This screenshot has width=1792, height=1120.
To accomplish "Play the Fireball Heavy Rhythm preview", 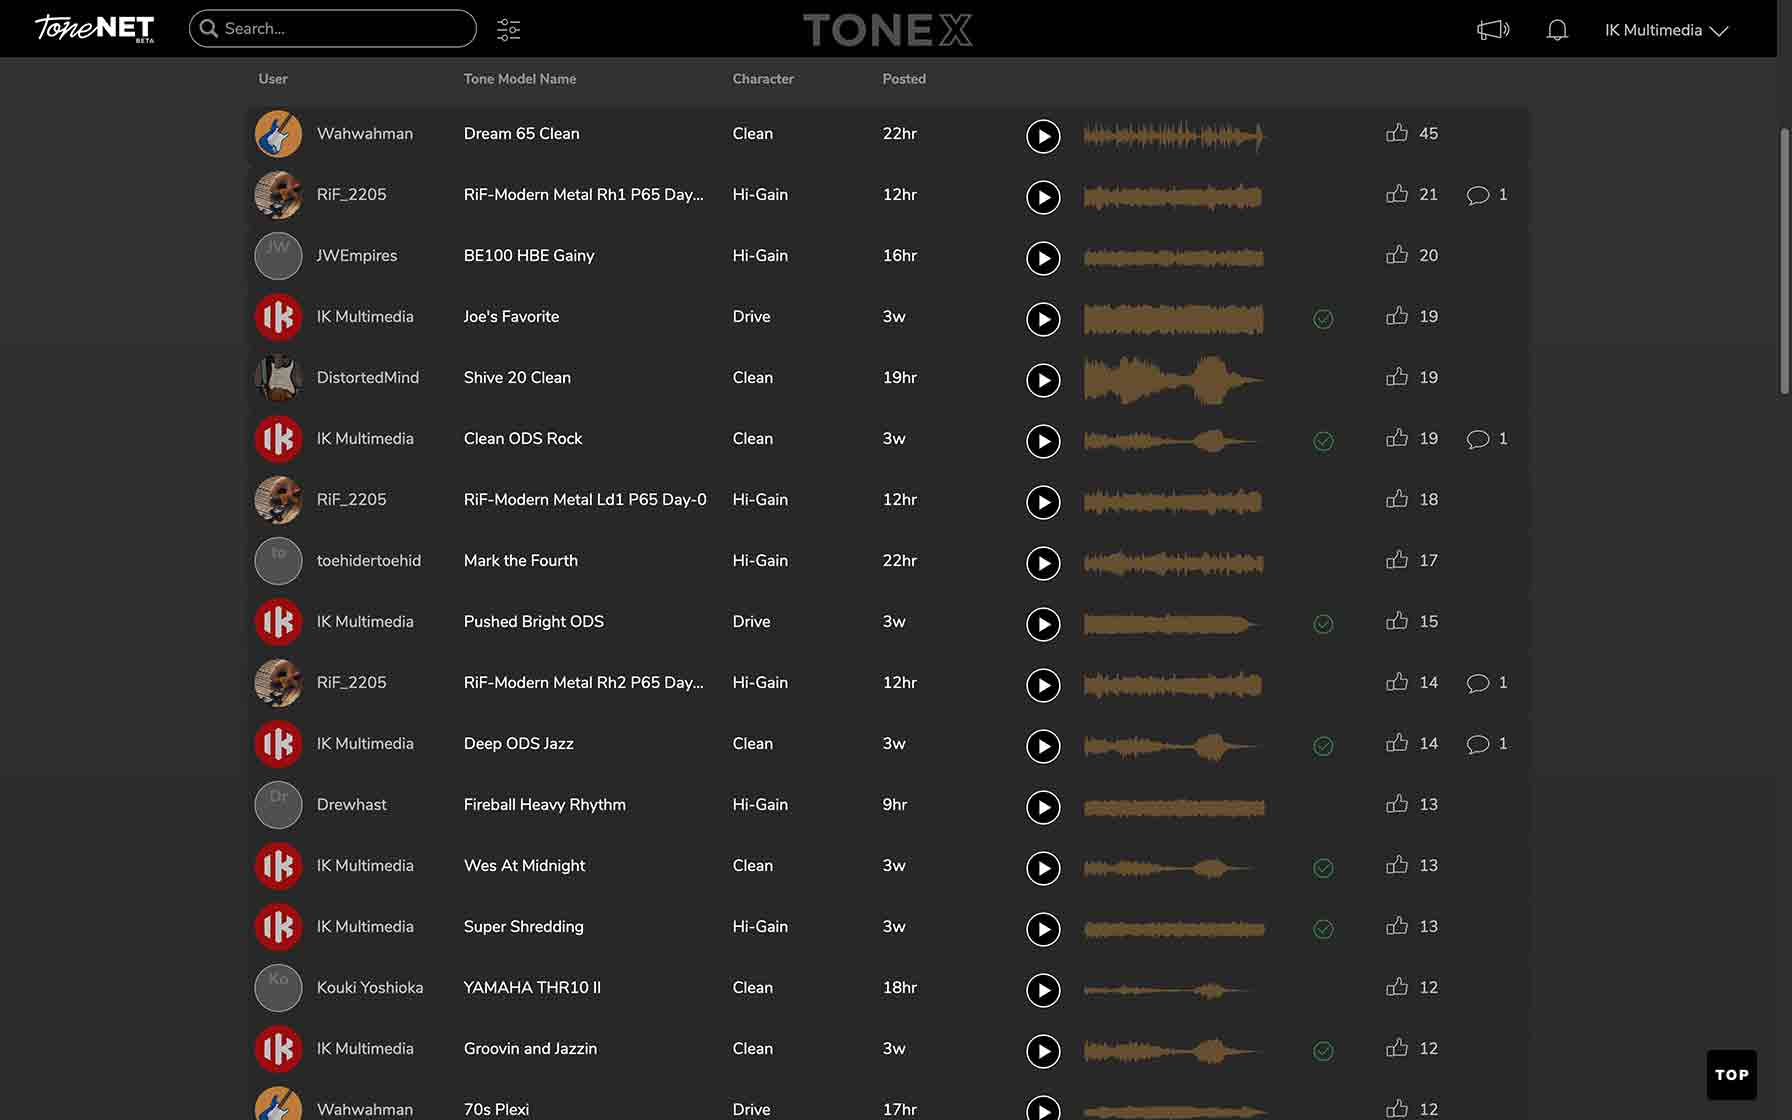I will 1043,807.
